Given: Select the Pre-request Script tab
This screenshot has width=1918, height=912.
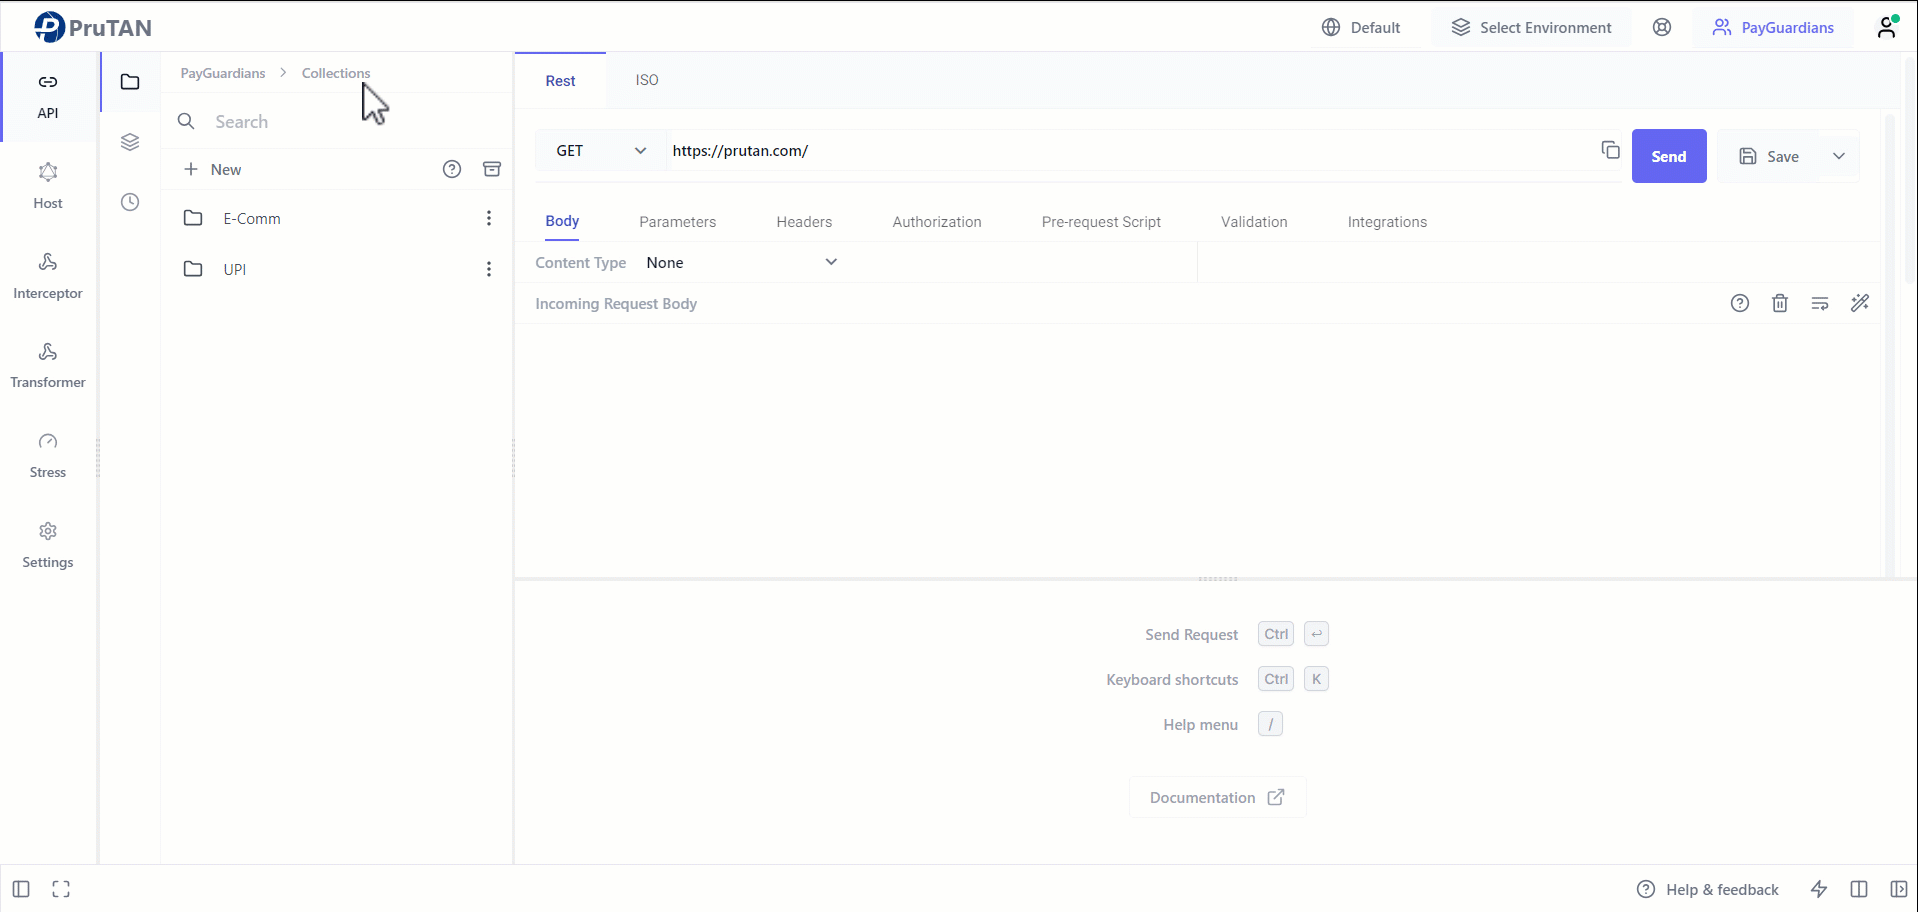Looking at the screenshot, I should pos(1101,222).
